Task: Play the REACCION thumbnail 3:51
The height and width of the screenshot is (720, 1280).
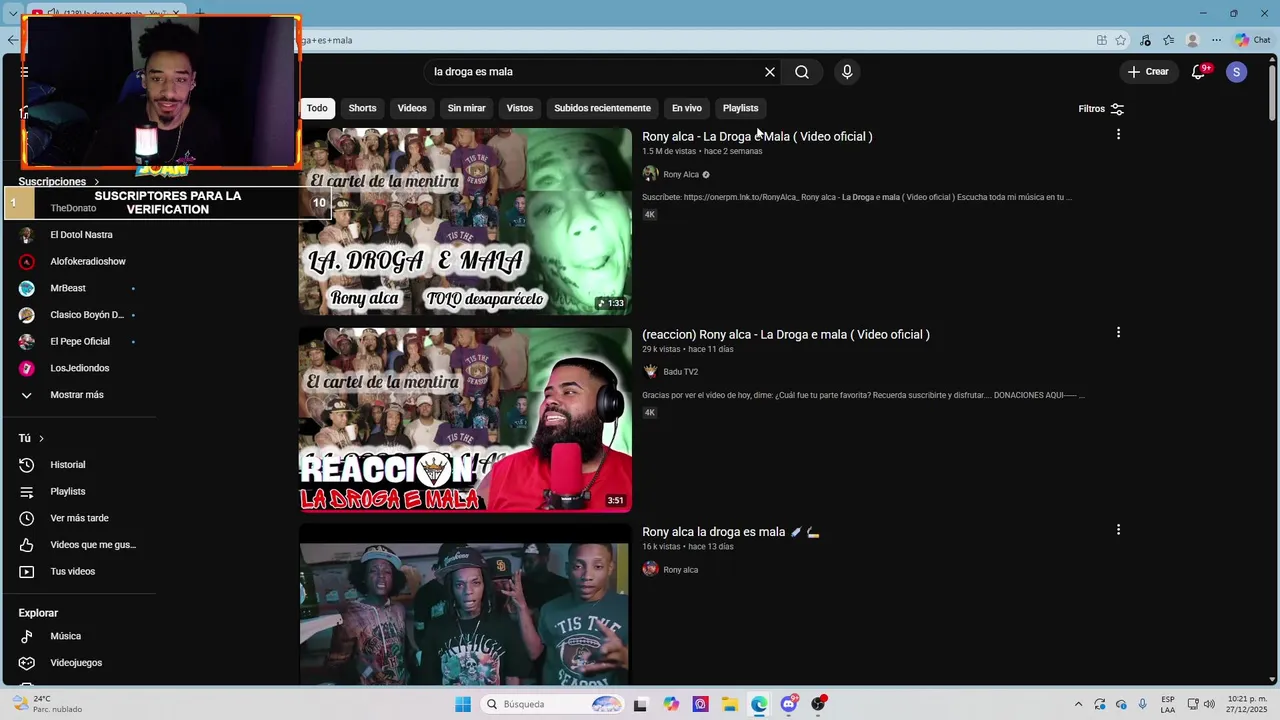Action: (x=465, y=420)
